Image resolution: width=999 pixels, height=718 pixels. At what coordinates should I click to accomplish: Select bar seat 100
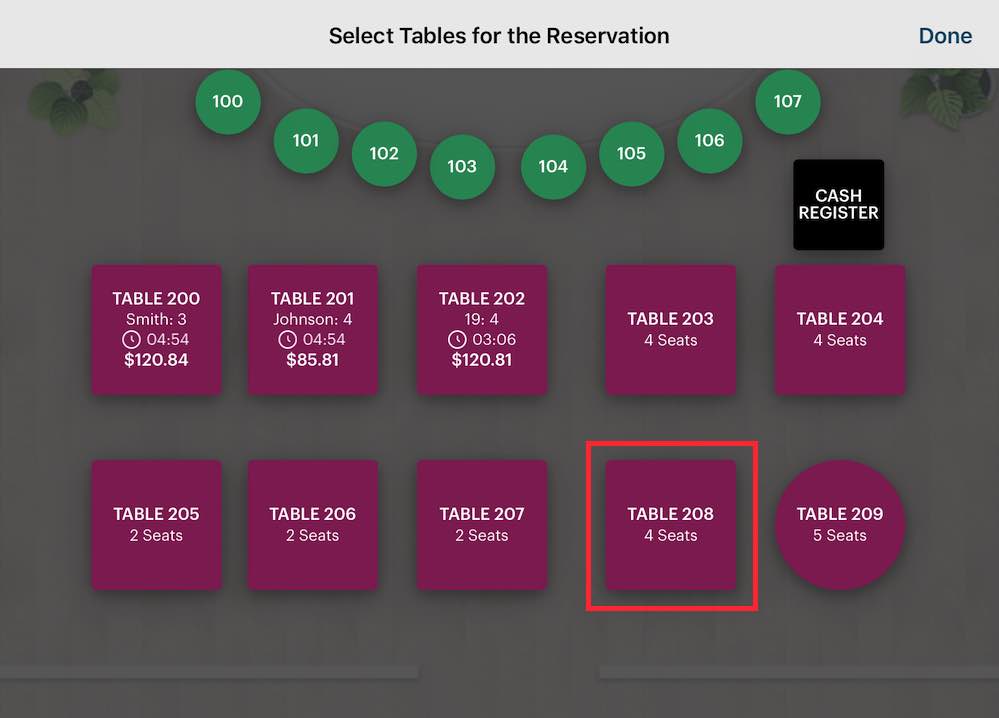coord(227,101)
